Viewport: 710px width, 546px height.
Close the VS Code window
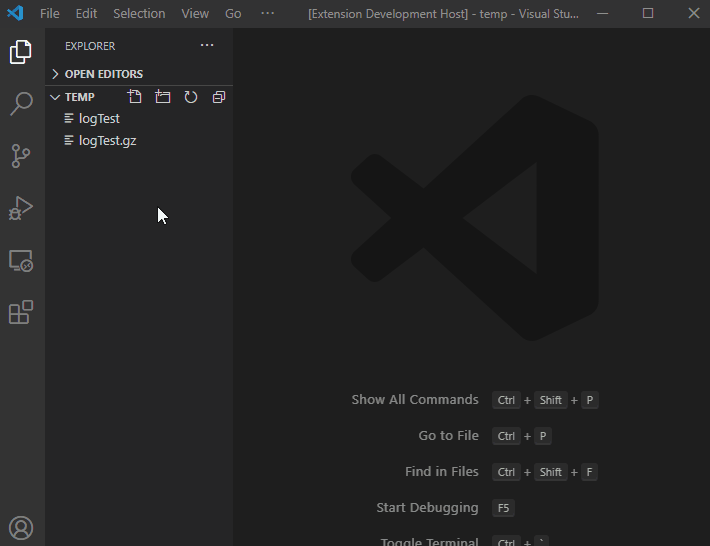[x=694, y=14]
